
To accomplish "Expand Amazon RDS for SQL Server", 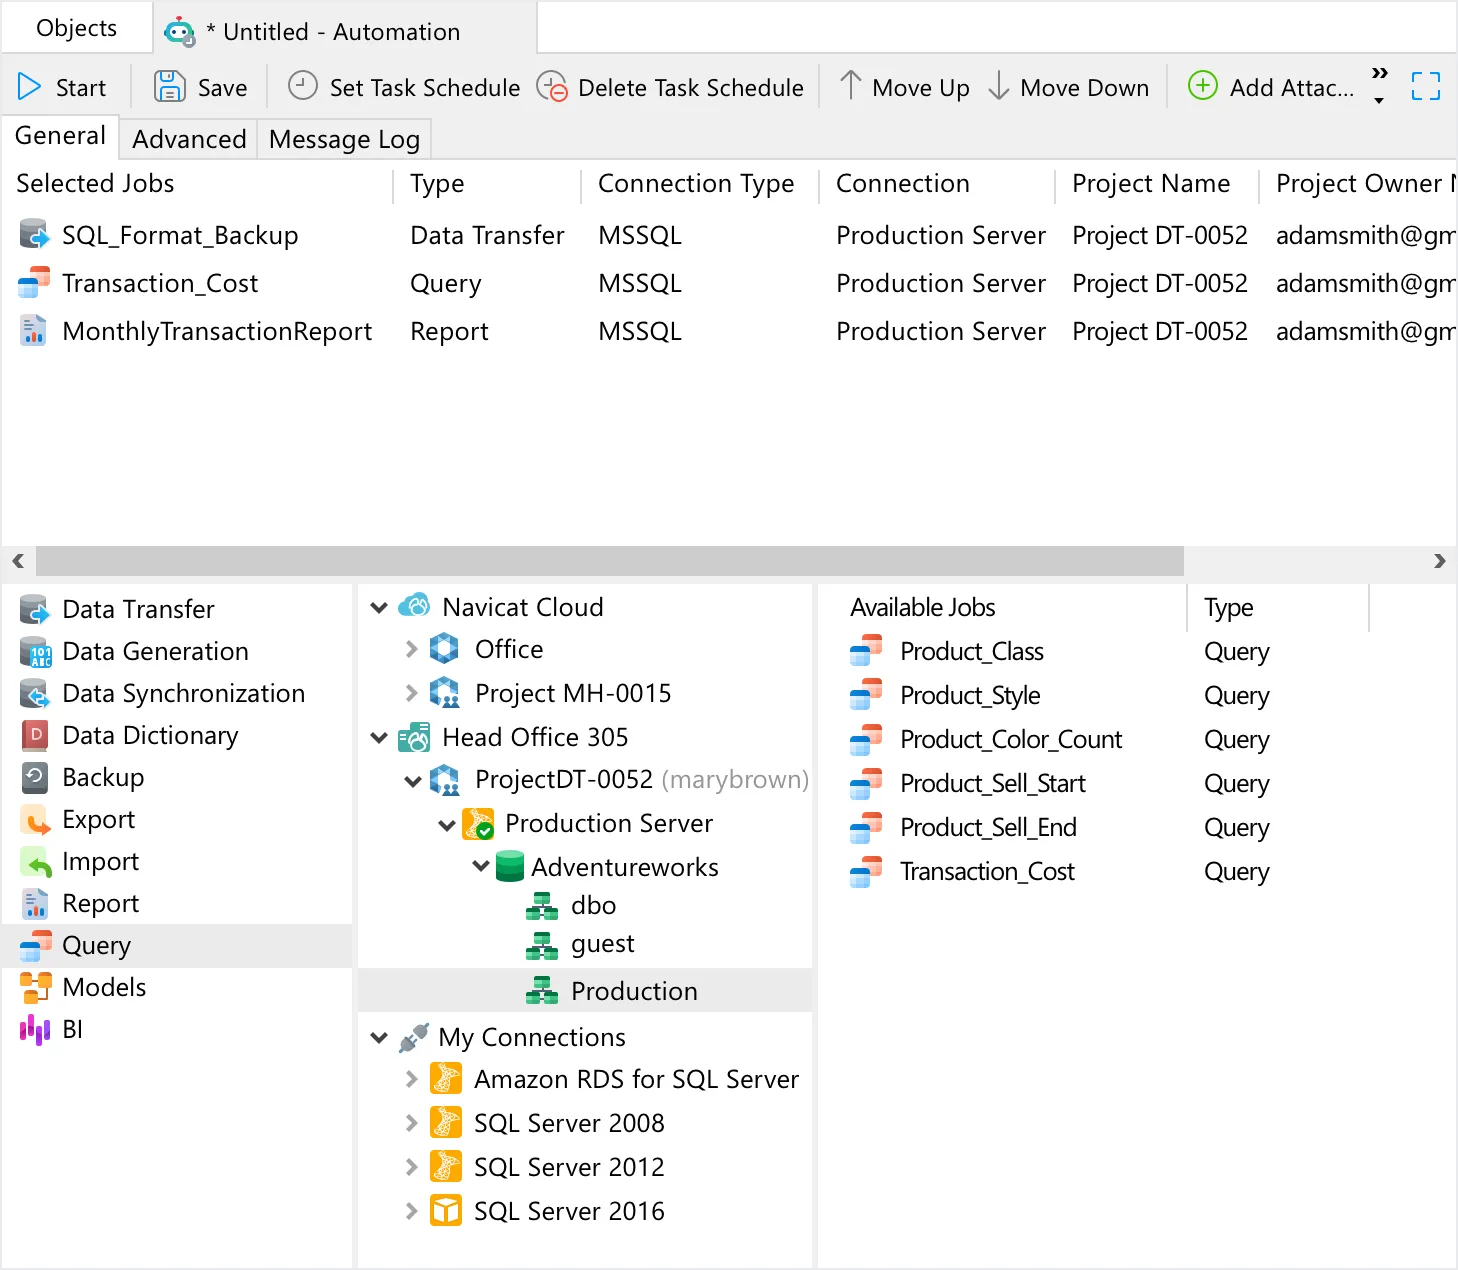I will pyautogui.click(x=411, y=1079).
